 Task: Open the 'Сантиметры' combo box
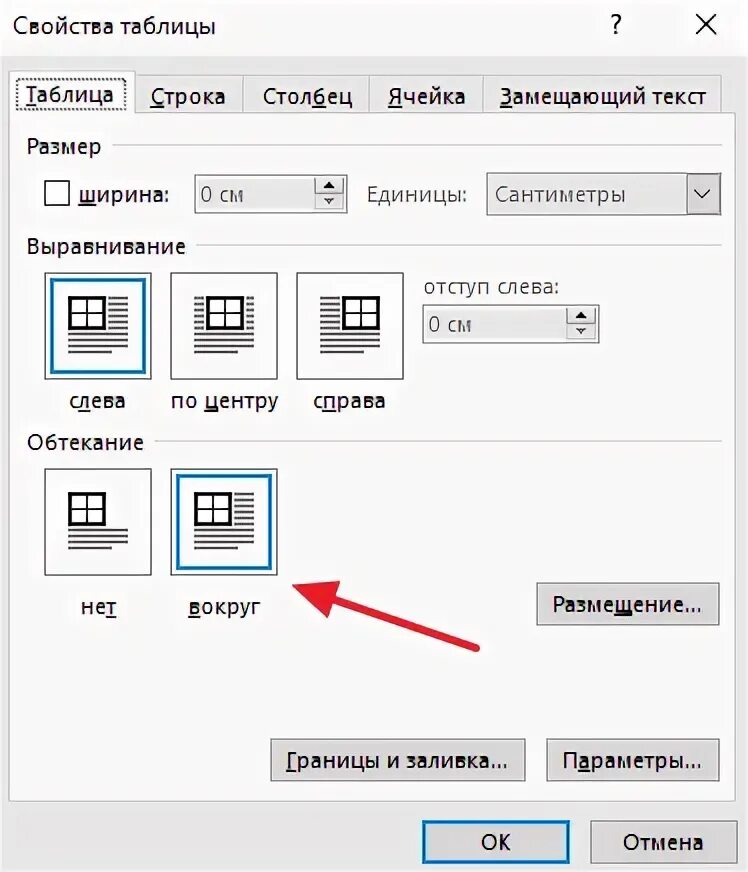(x=603, y=194)
